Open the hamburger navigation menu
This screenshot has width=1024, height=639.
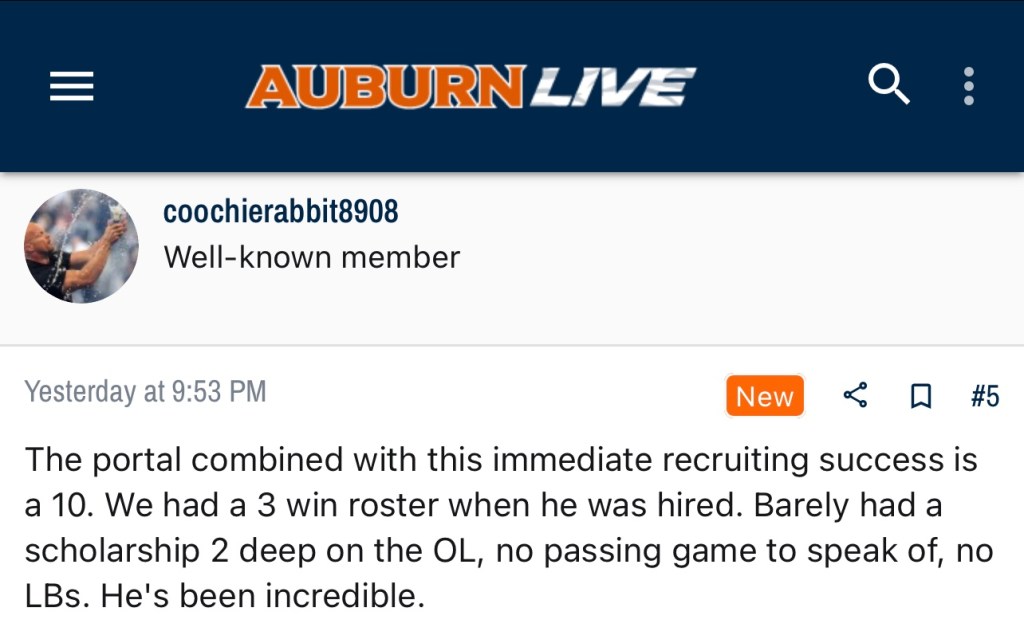pyautogui.click(x=72, y=88)
